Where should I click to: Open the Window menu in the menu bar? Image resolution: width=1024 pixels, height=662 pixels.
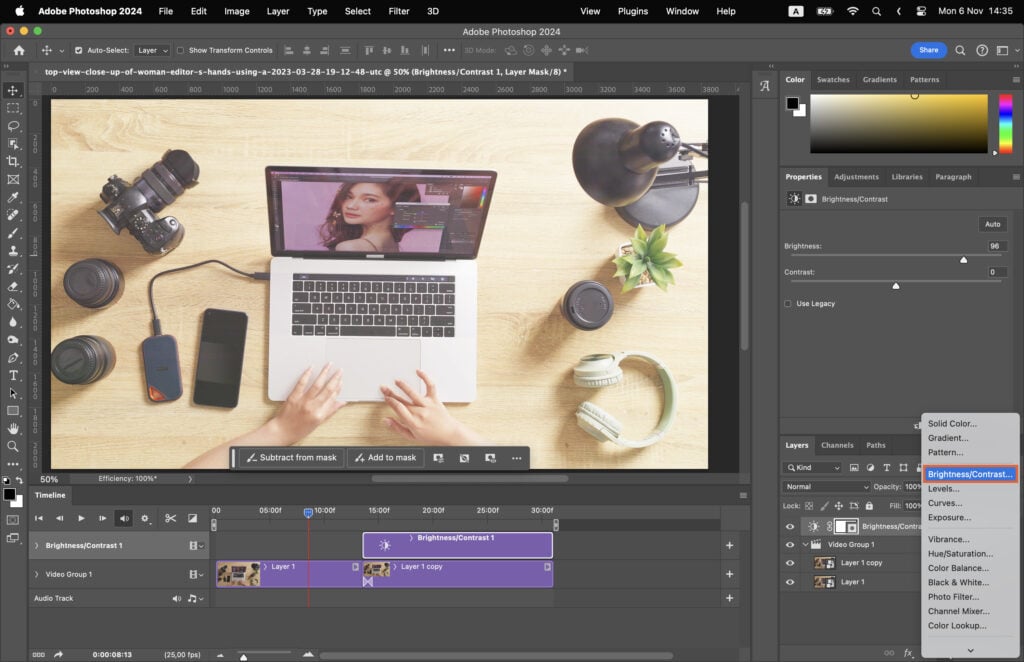click(682, 11)
